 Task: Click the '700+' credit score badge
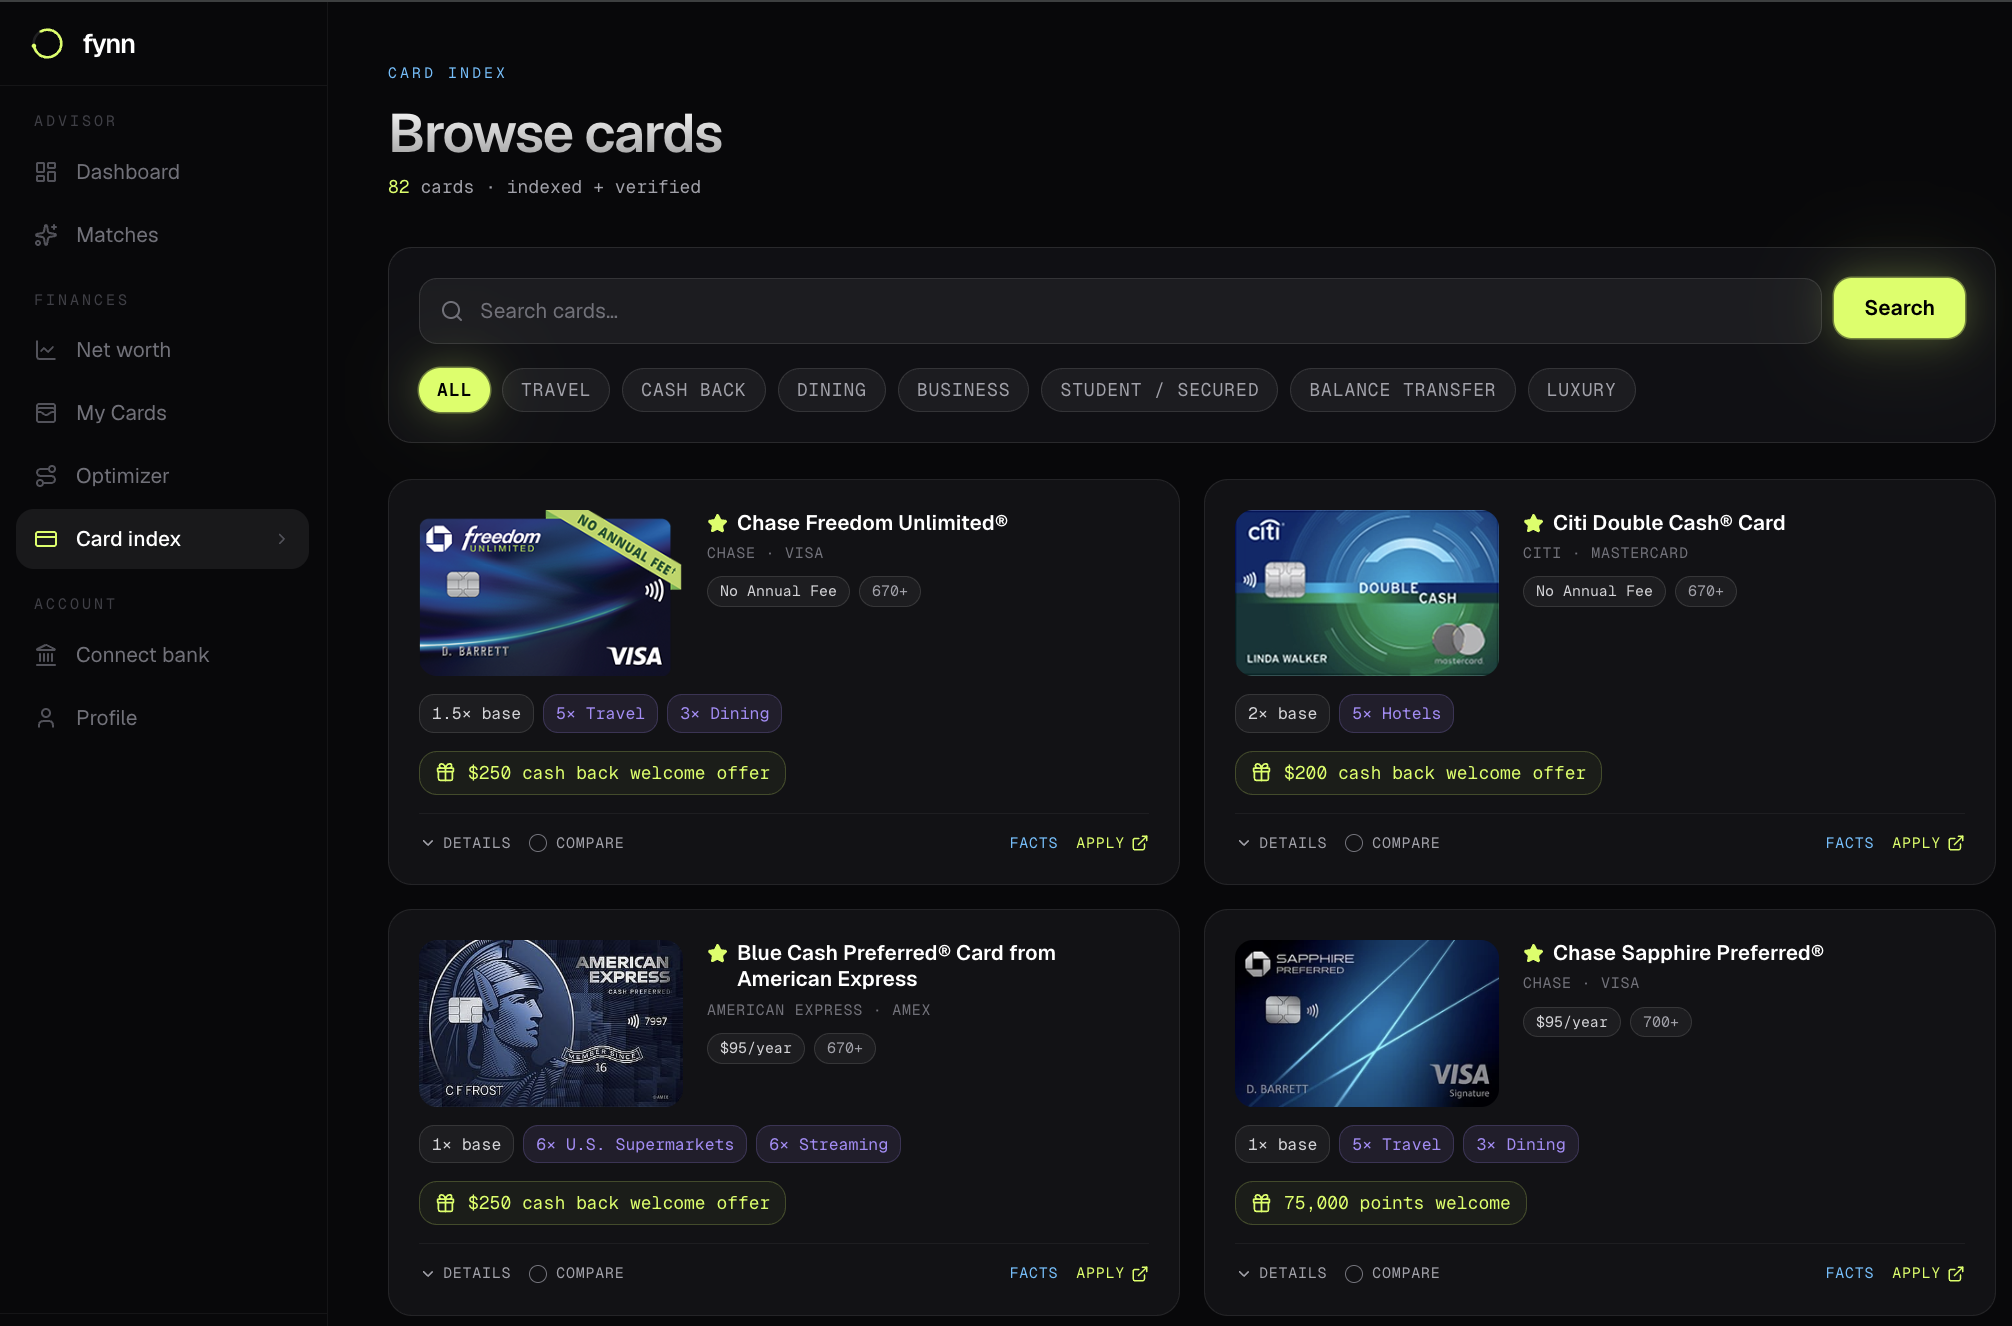[1661, 1022]
